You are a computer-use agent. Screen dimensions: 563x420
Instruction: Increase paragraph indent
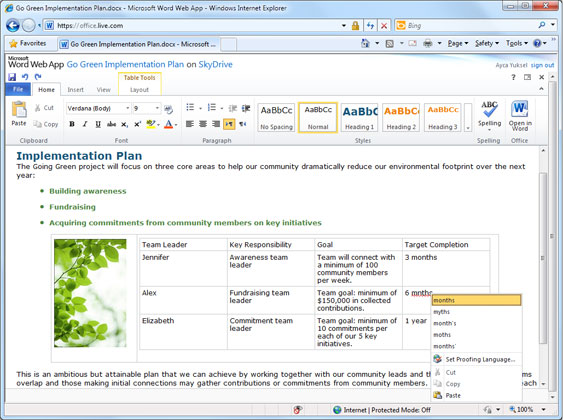246,108
